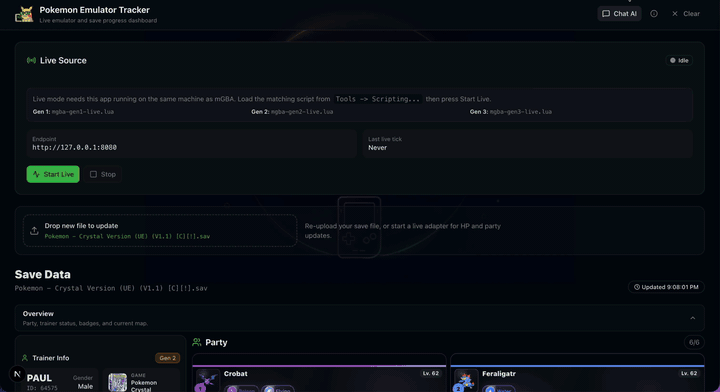The width and height of the screenshot is (720, 392).
Task: Click the Pokemon Crystal game cover thumbnail
Action: tap(118, 382)
